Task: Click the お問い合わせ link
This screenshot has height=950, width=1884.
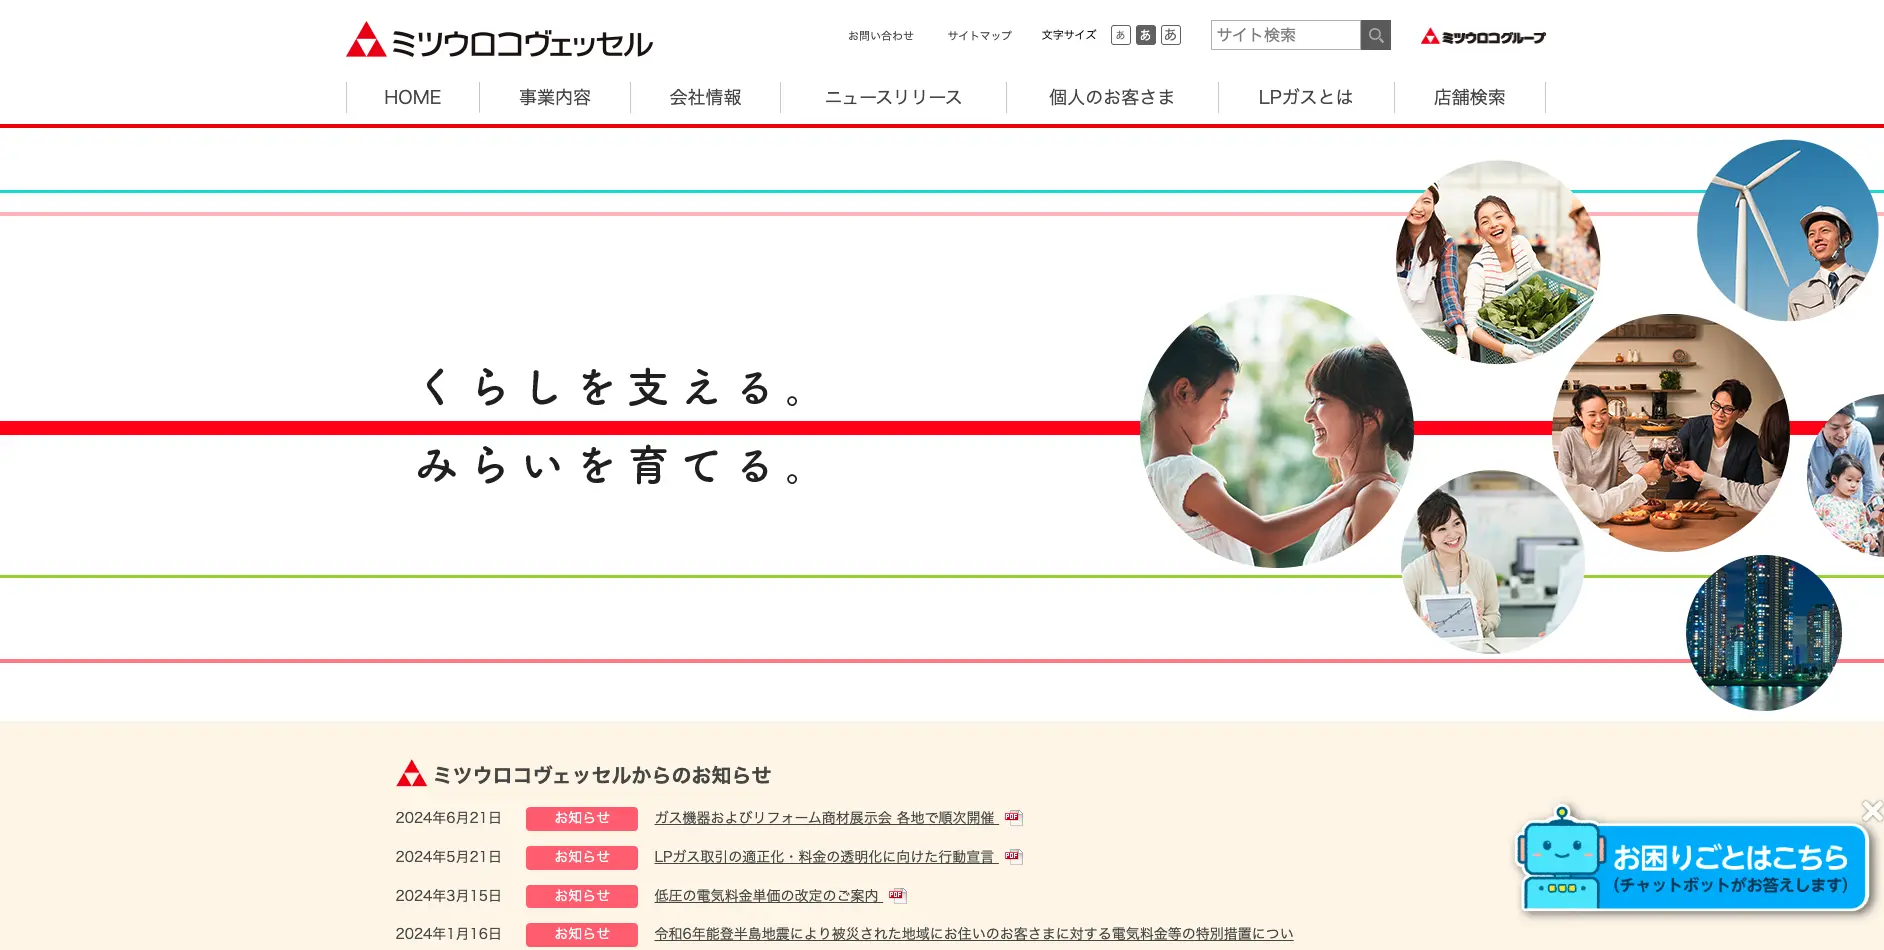Action: [881, 36]
